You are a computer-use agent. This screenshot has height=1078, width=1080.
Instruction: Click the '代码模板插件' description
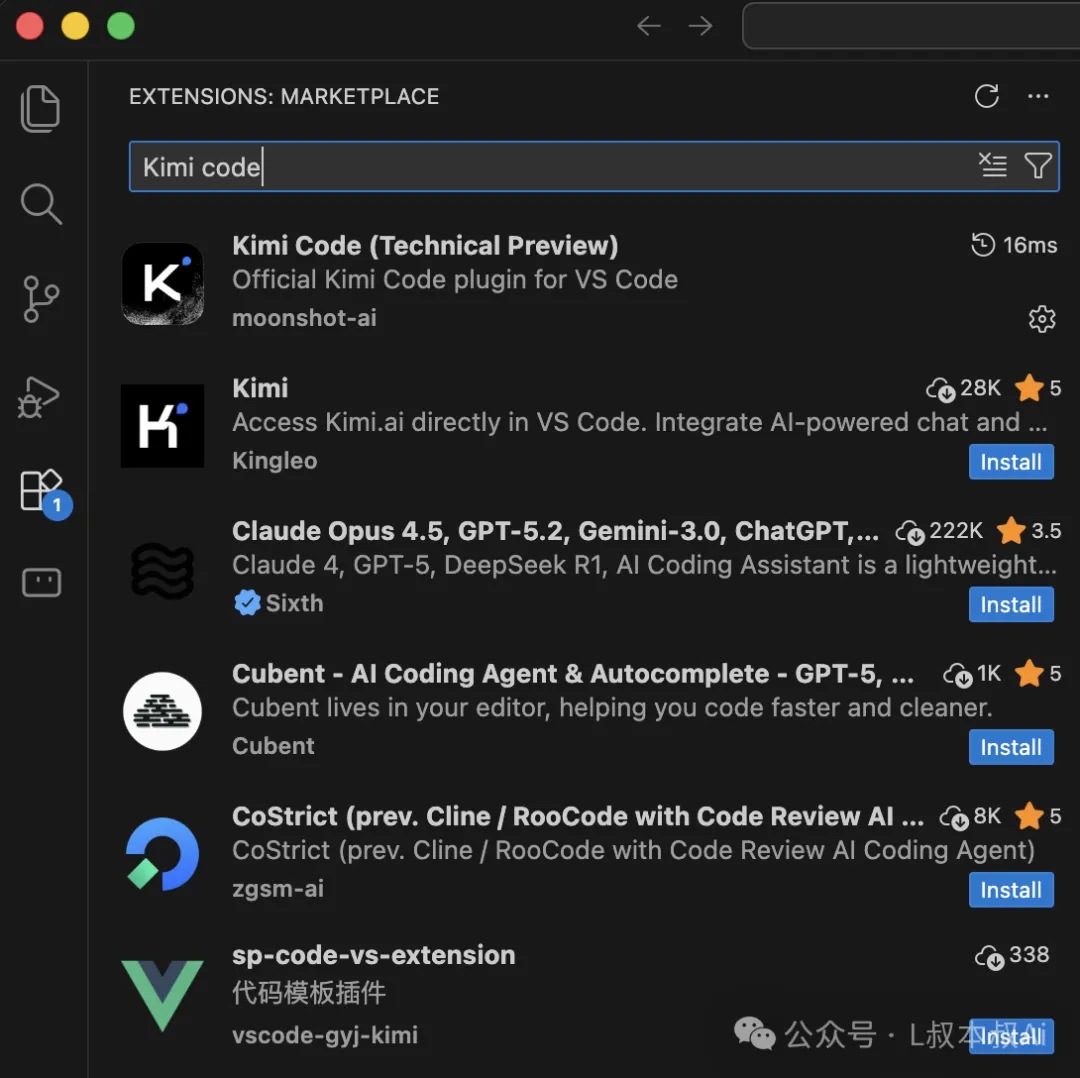(309, 993)
